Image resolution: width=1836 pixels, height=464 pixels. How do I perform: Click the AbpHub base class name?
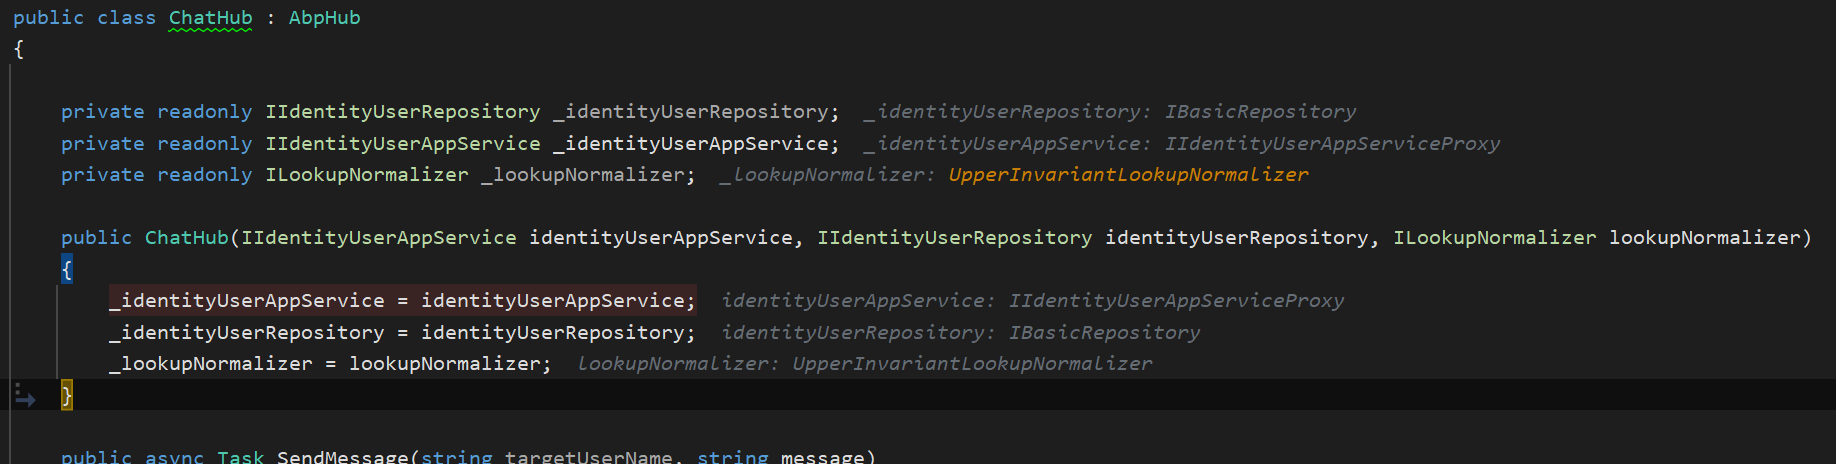pos(324,18)
